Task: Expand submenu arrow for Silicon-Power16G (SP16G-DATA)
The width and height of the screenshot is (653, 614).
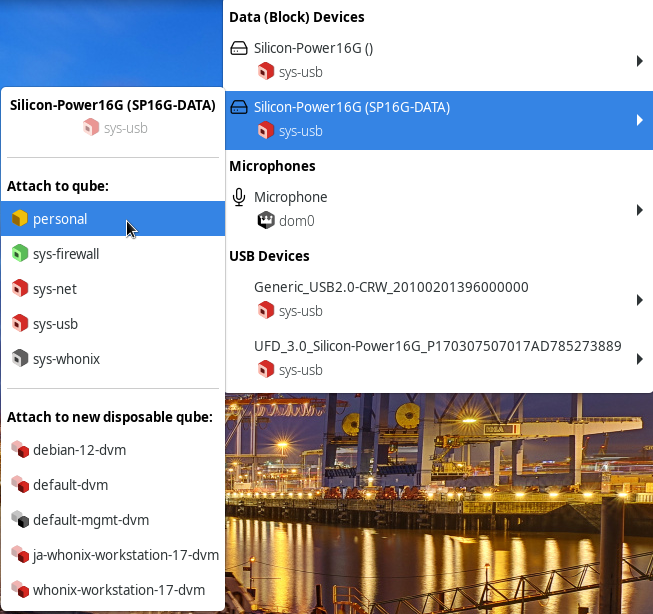Action: pos(640,120)
